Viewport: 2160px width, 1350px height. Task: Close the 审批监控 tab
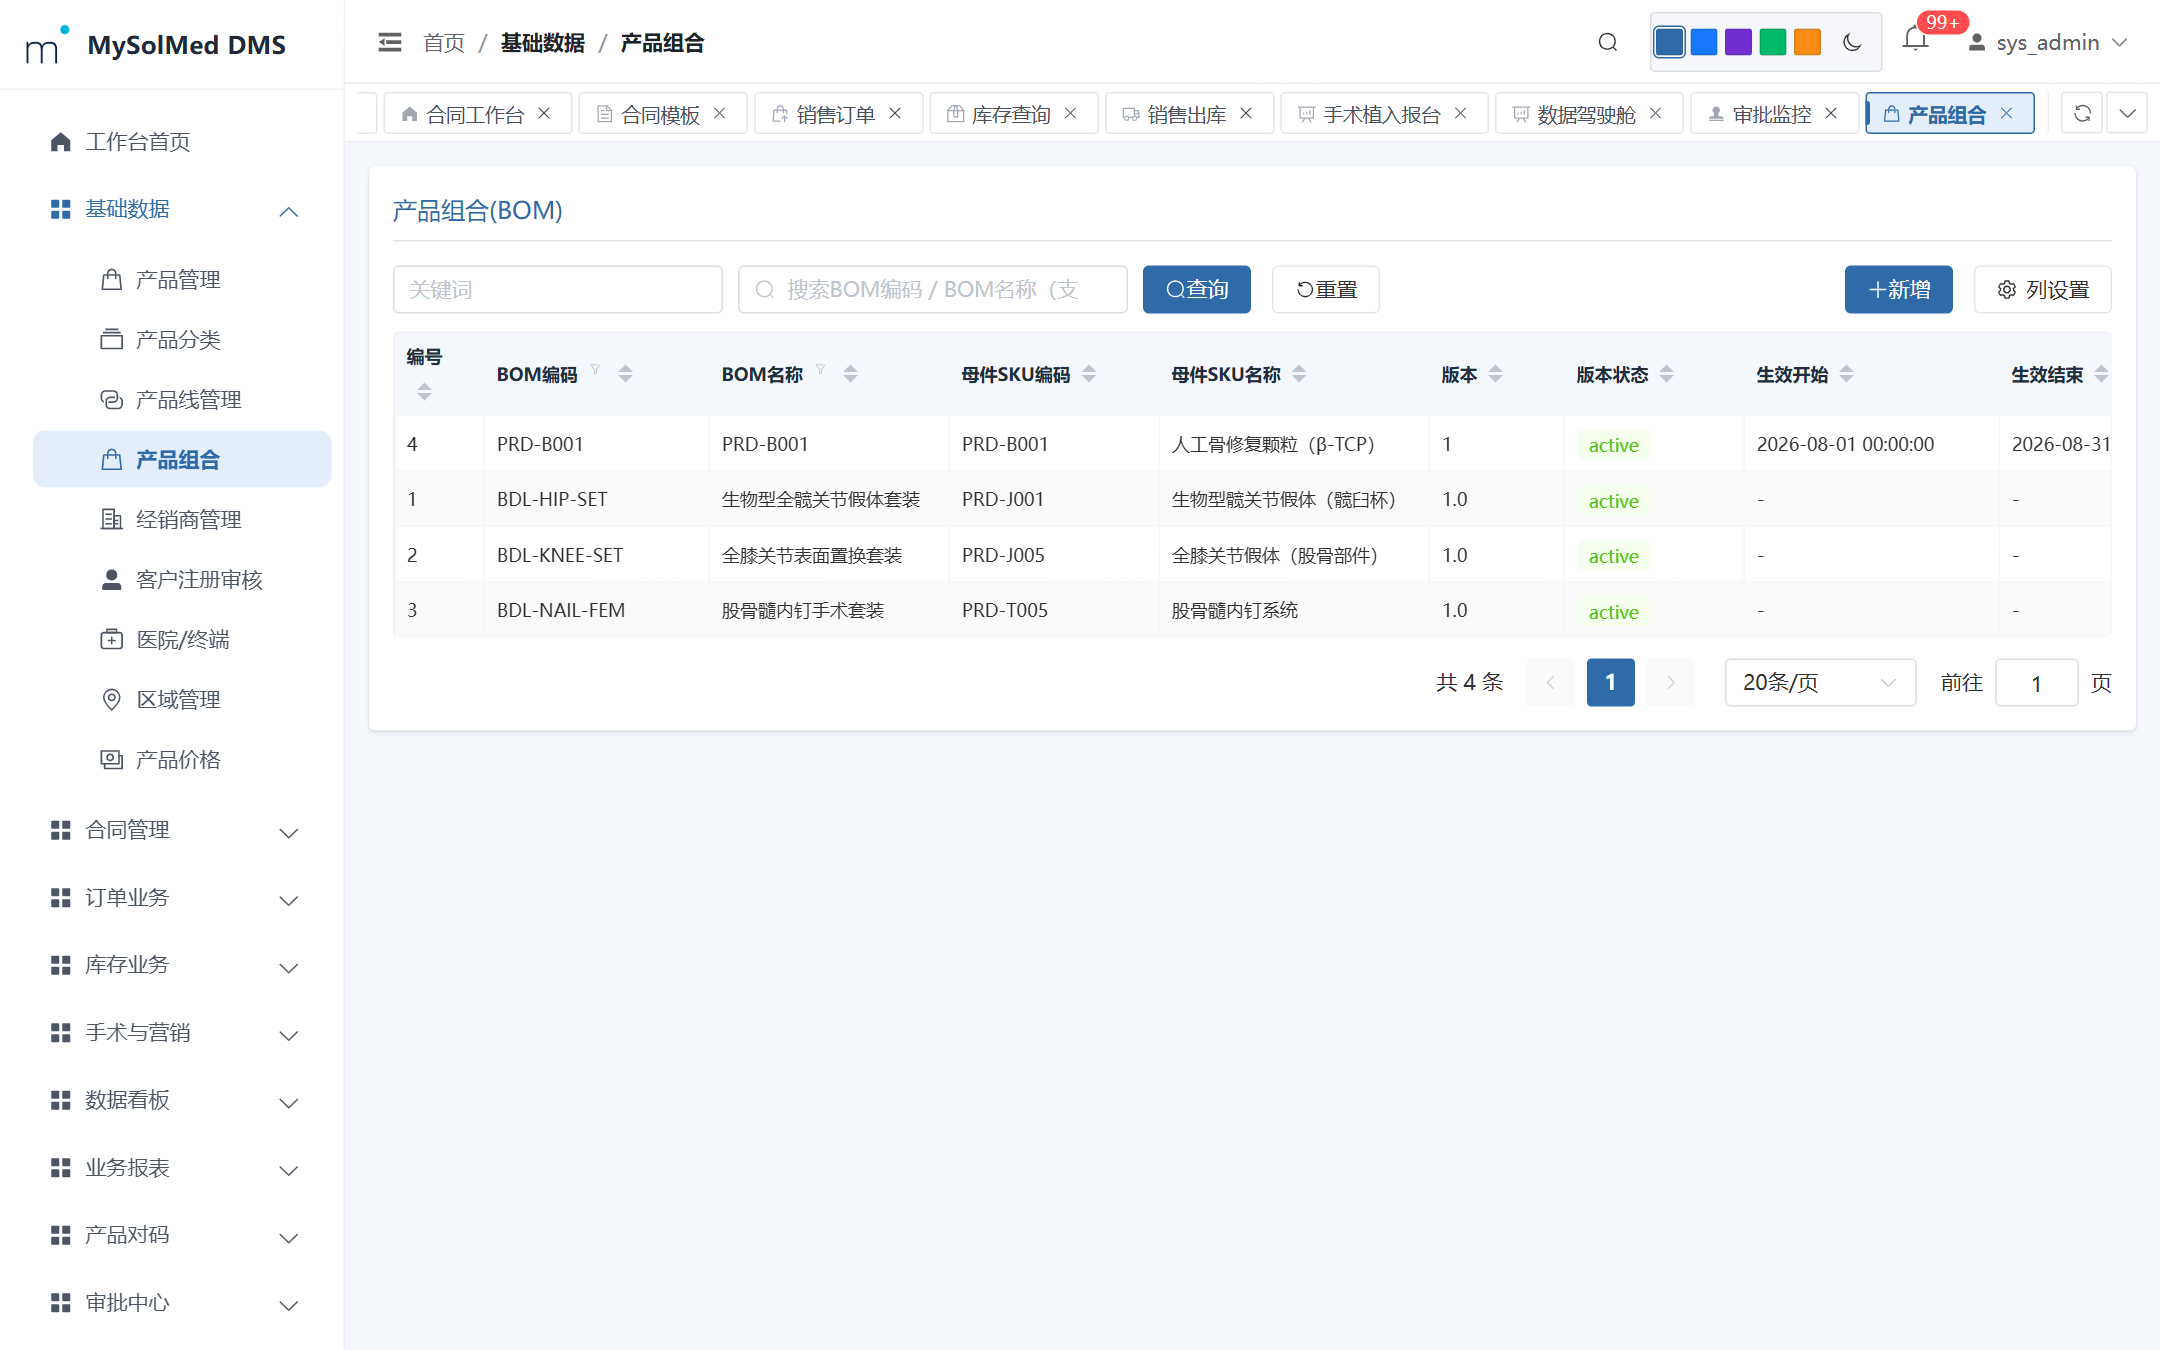pos(1832,113)
